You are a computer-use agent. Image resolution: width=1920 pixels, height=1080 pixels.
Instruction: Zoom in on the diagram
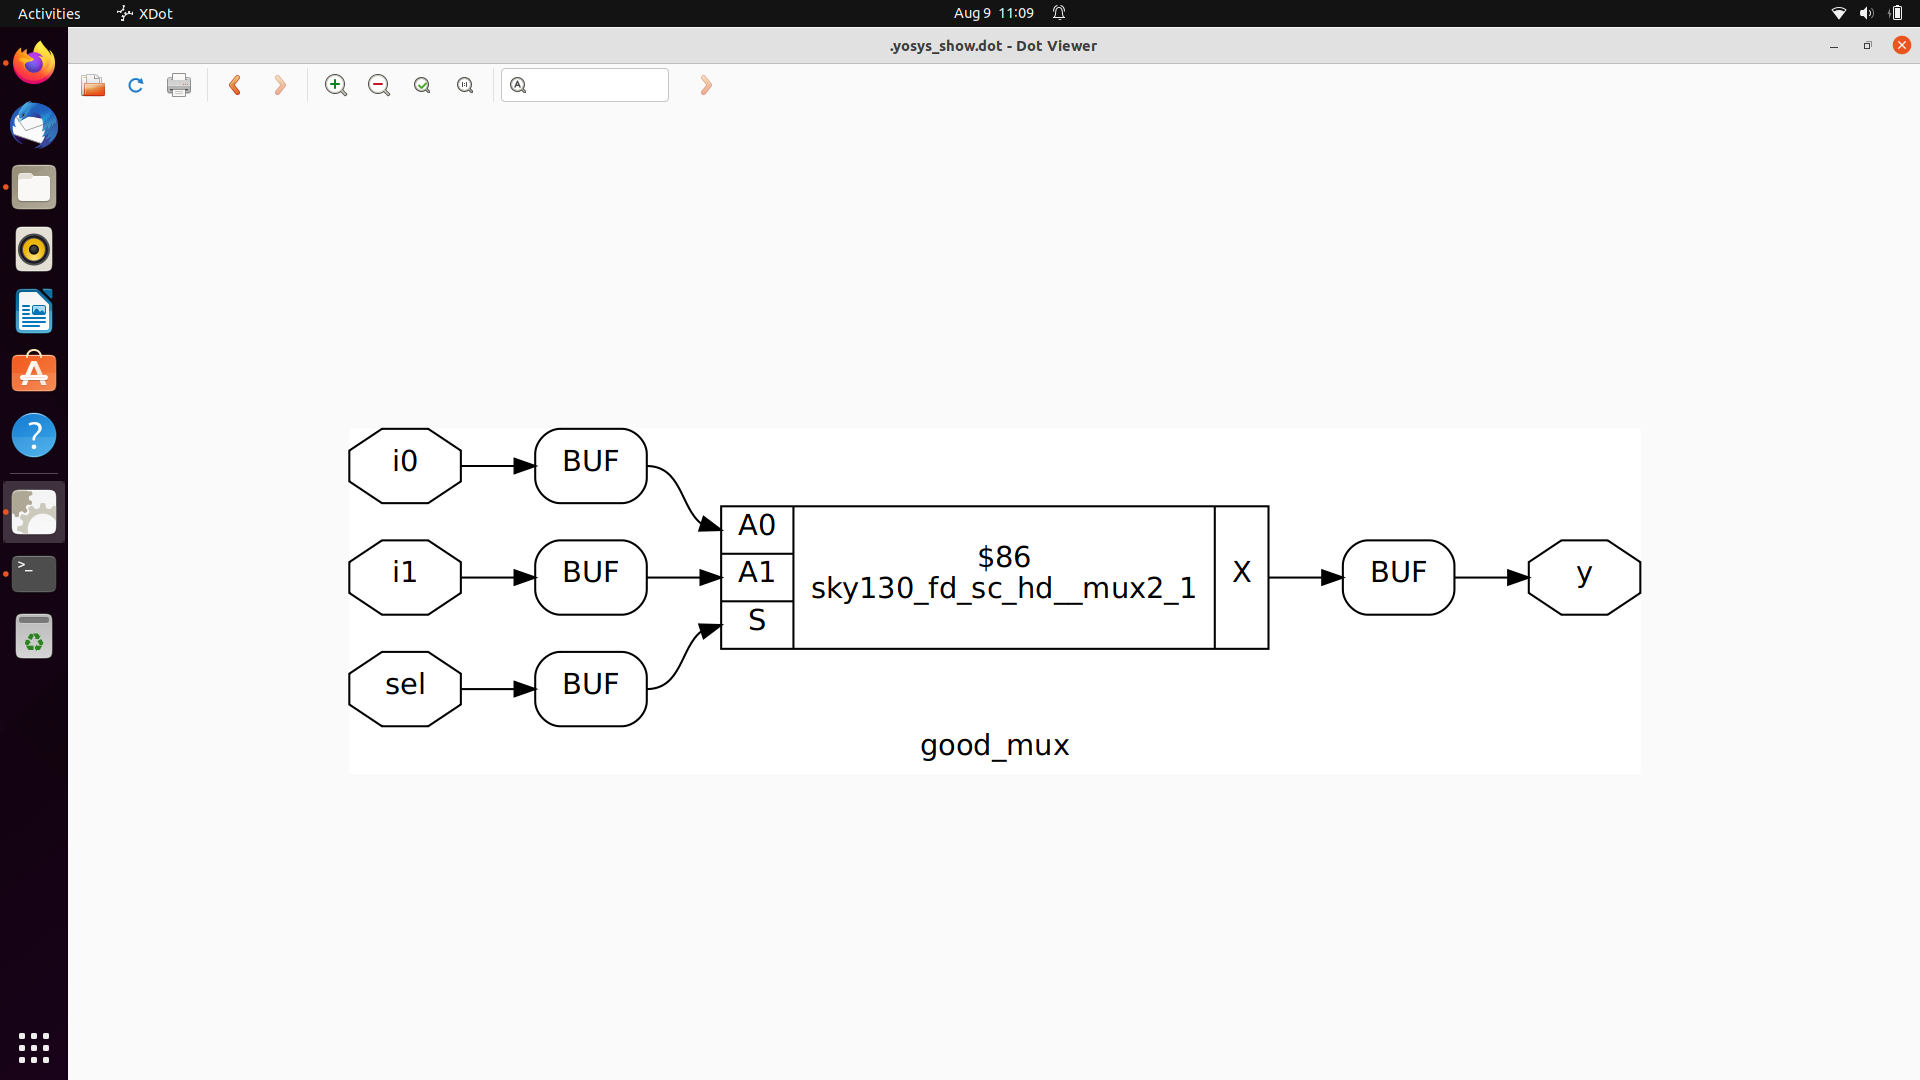coord(335,85)
